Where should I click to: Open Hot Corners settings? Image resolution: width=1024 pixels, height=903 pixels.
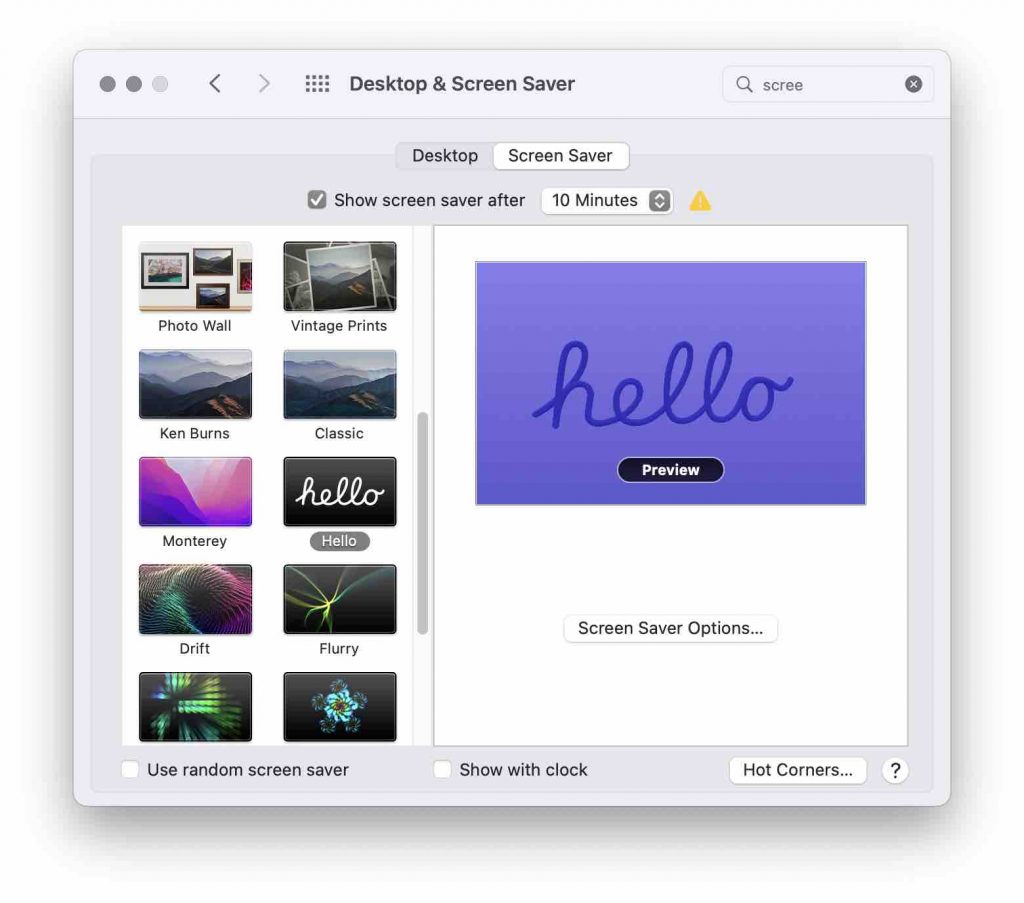pos(797,770)
